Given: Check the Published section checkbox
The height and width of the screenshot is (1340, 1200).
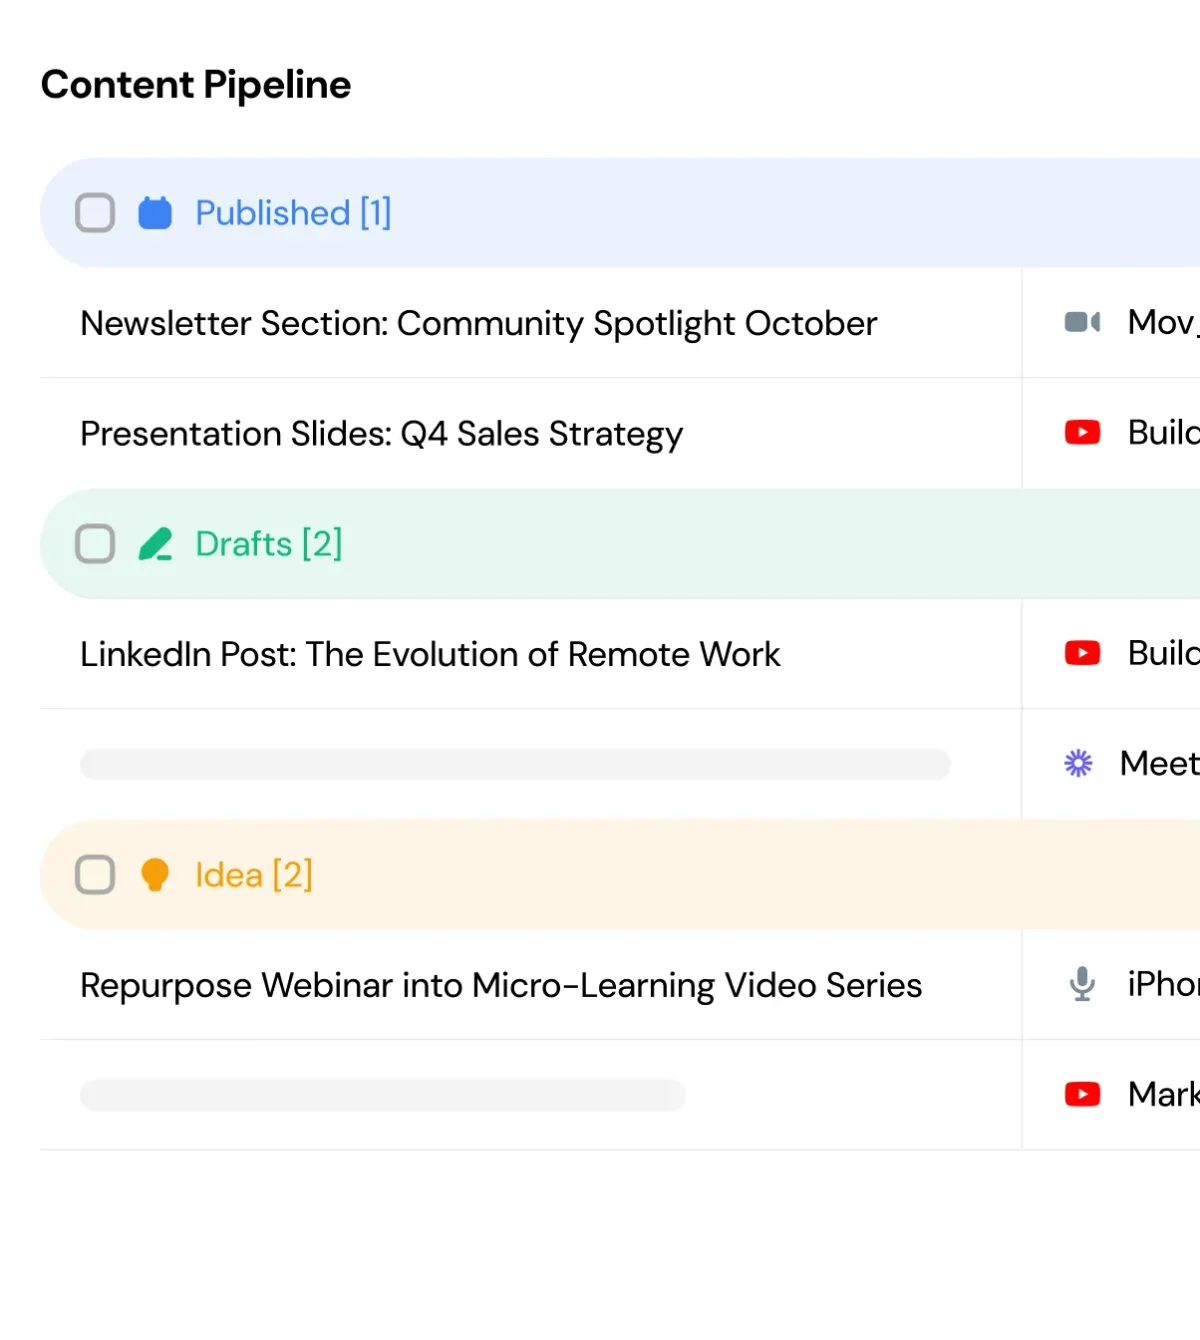Looking at the screenshot, I should click(x=95, y=213).
